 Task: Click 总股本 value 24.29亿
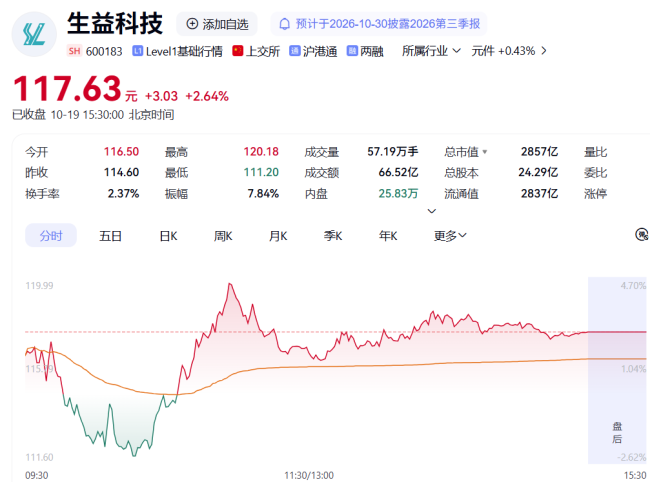[x=538, y=172]
